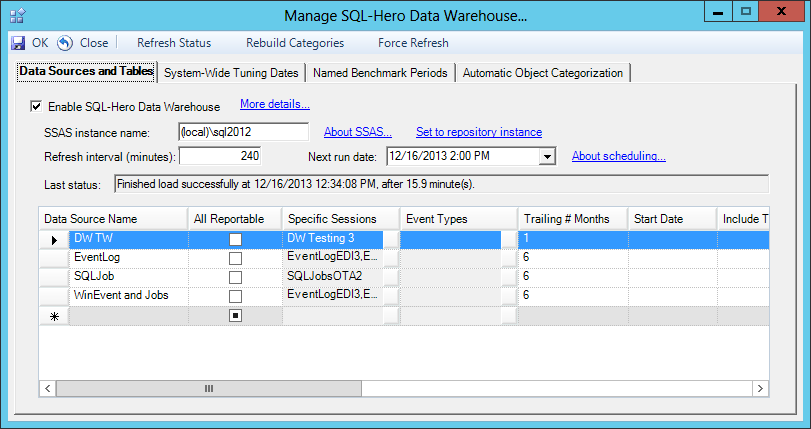Click Trailing Months value for EventLog row

[573, 258]
